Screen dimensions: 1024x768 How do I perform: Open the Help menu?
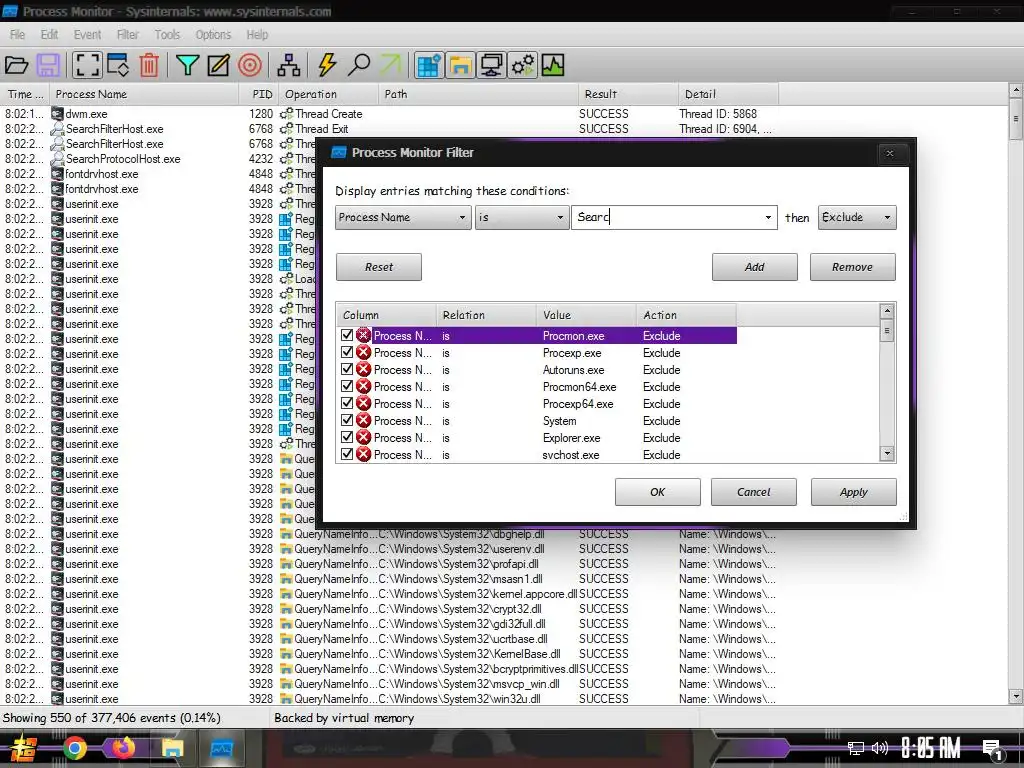tap(257, 35)
